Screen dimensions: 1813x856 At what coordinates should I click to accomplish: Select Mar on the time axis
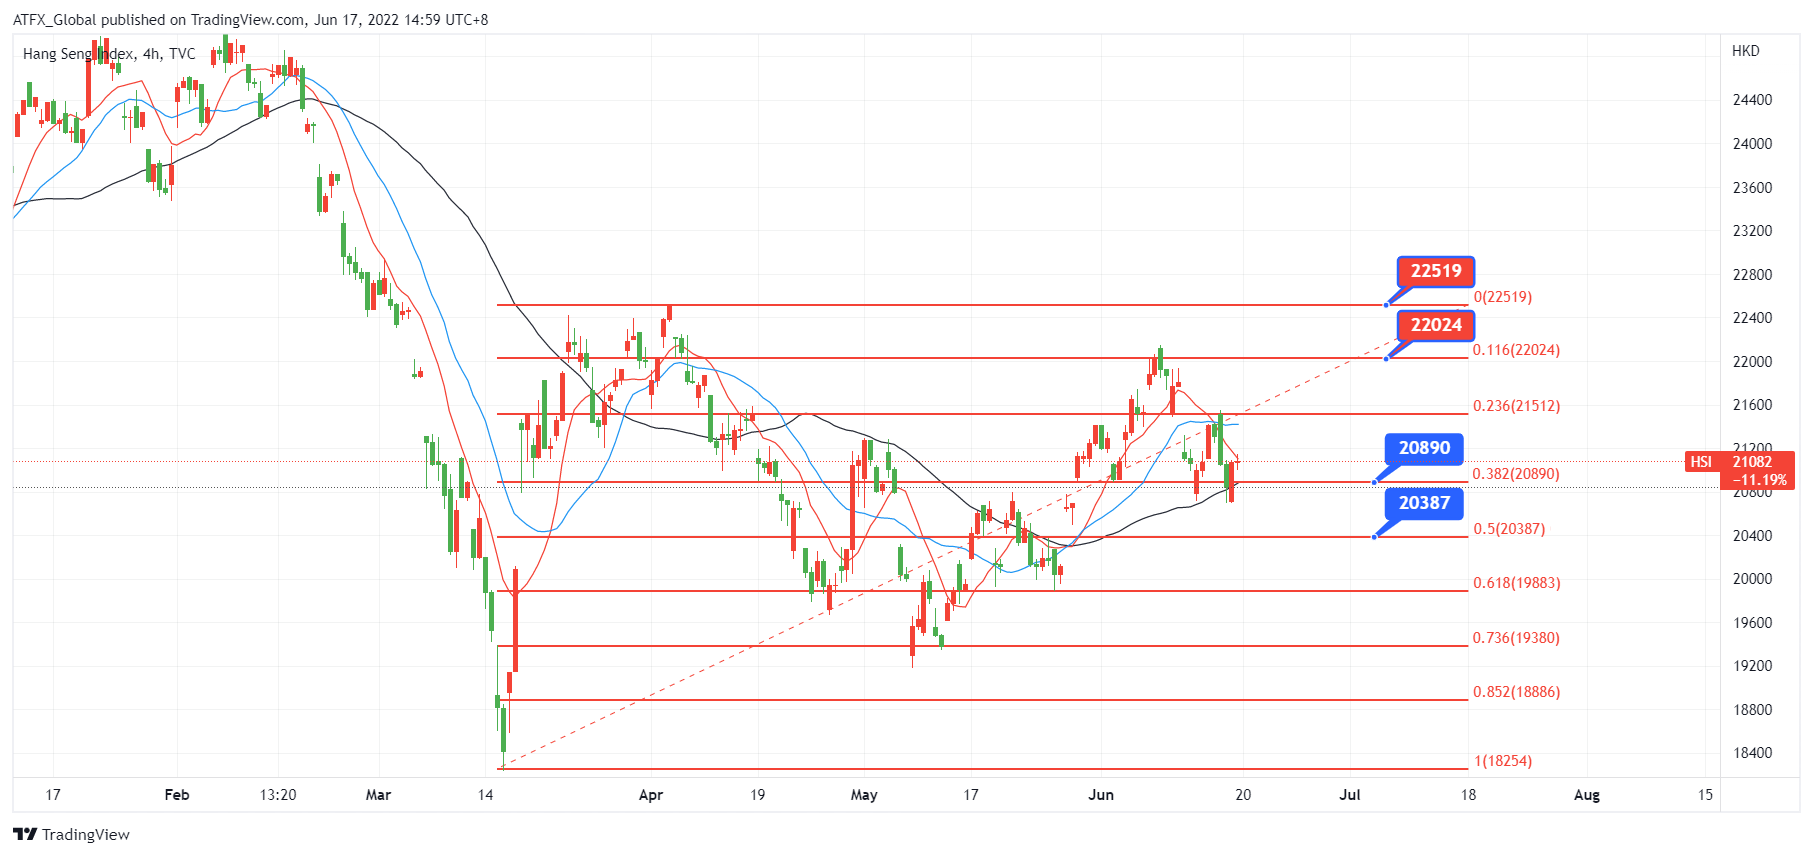click(378, 795)
